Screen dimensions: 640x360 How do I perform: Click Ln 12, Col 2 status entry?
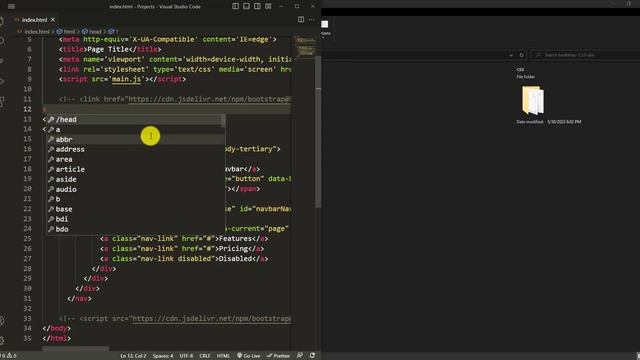(133, 356)
